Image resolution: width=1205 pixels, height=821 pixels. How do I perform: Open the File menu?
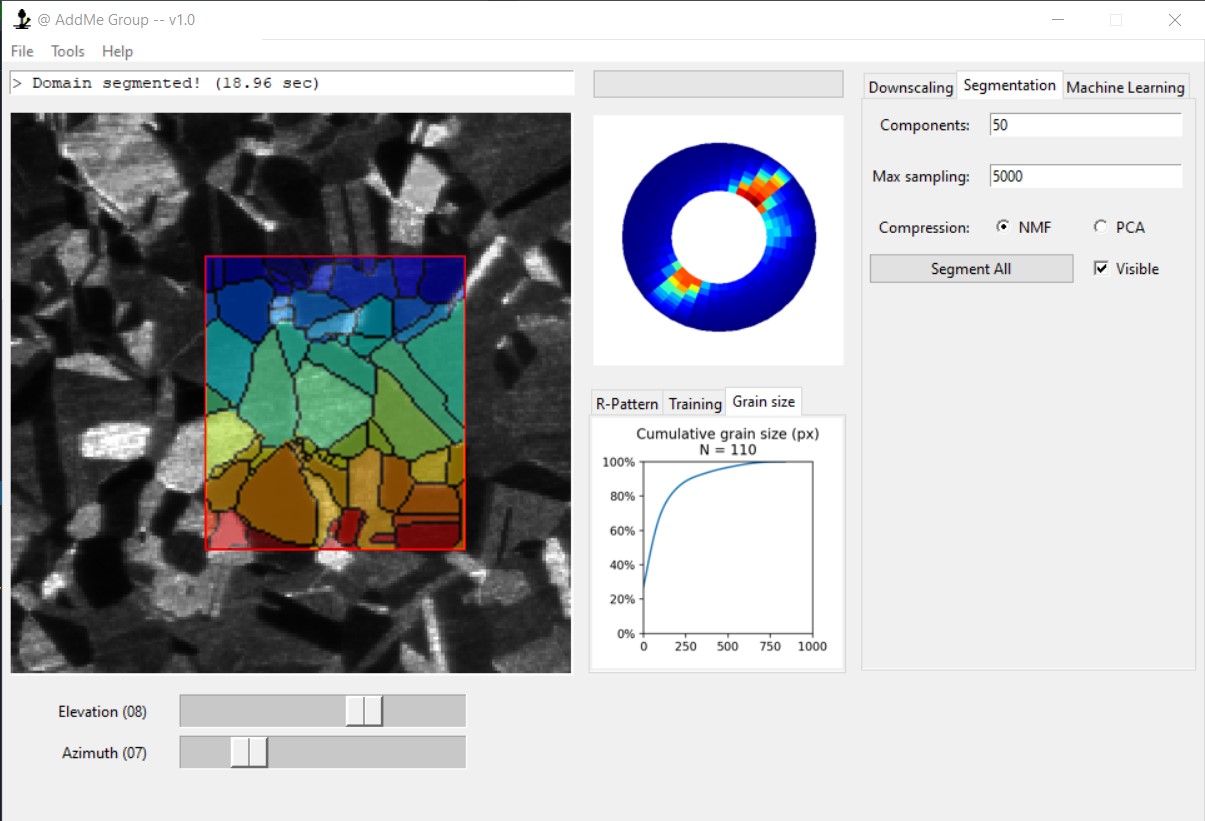click(x=22, y=51)
